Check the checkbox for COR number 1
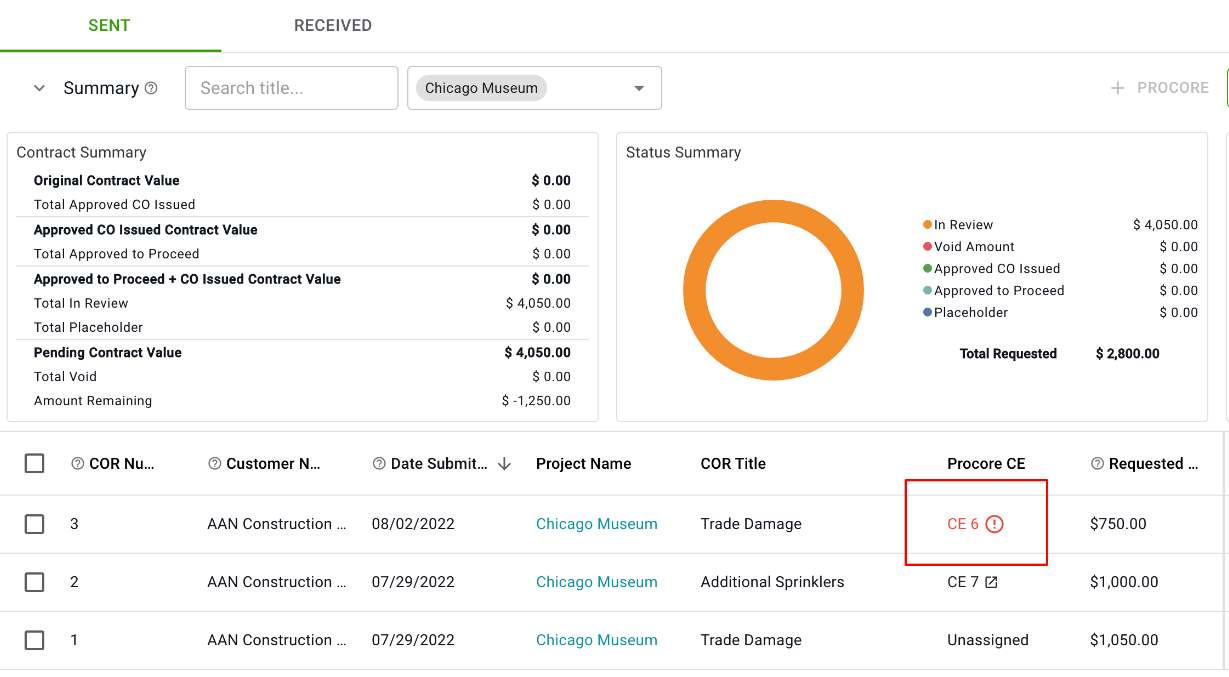The width and height of the screenshot is (1229, 677). point(35,640)
